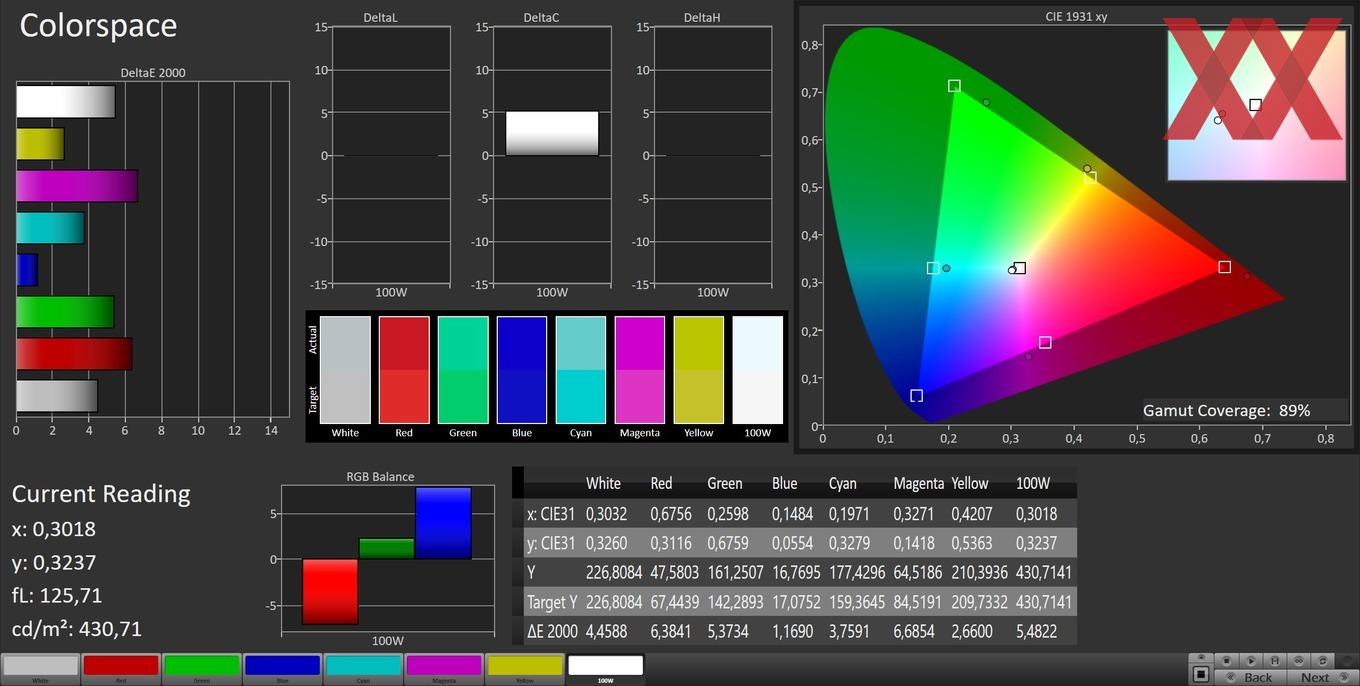Screen dimensions: 1360x686
Task: Select the Blue patch in bottom strip
Action: [x=282, y=668]
